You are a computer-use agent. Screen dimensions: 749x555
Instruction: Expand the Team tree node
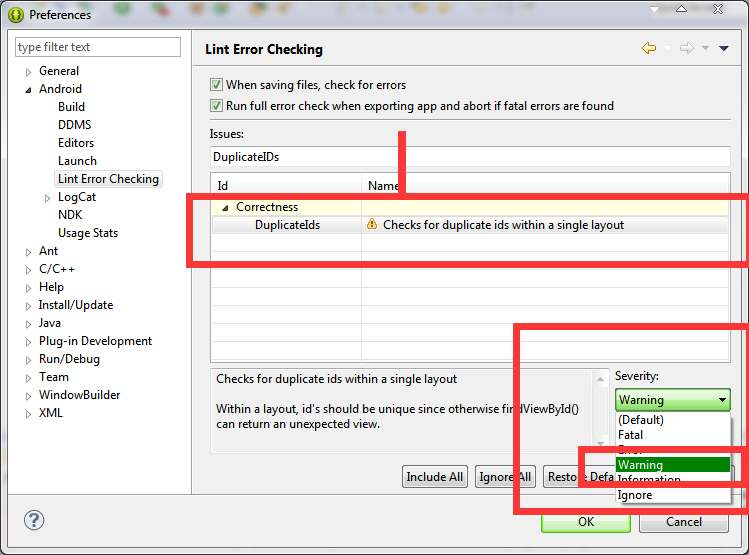click(x=28, y=378)
